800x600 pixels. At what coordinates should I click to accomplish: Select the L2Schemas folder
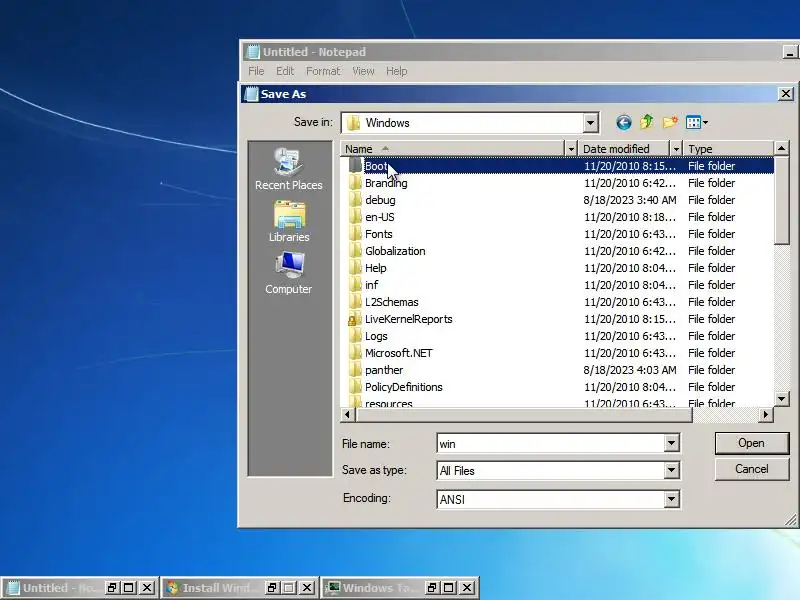click(391, 302)
